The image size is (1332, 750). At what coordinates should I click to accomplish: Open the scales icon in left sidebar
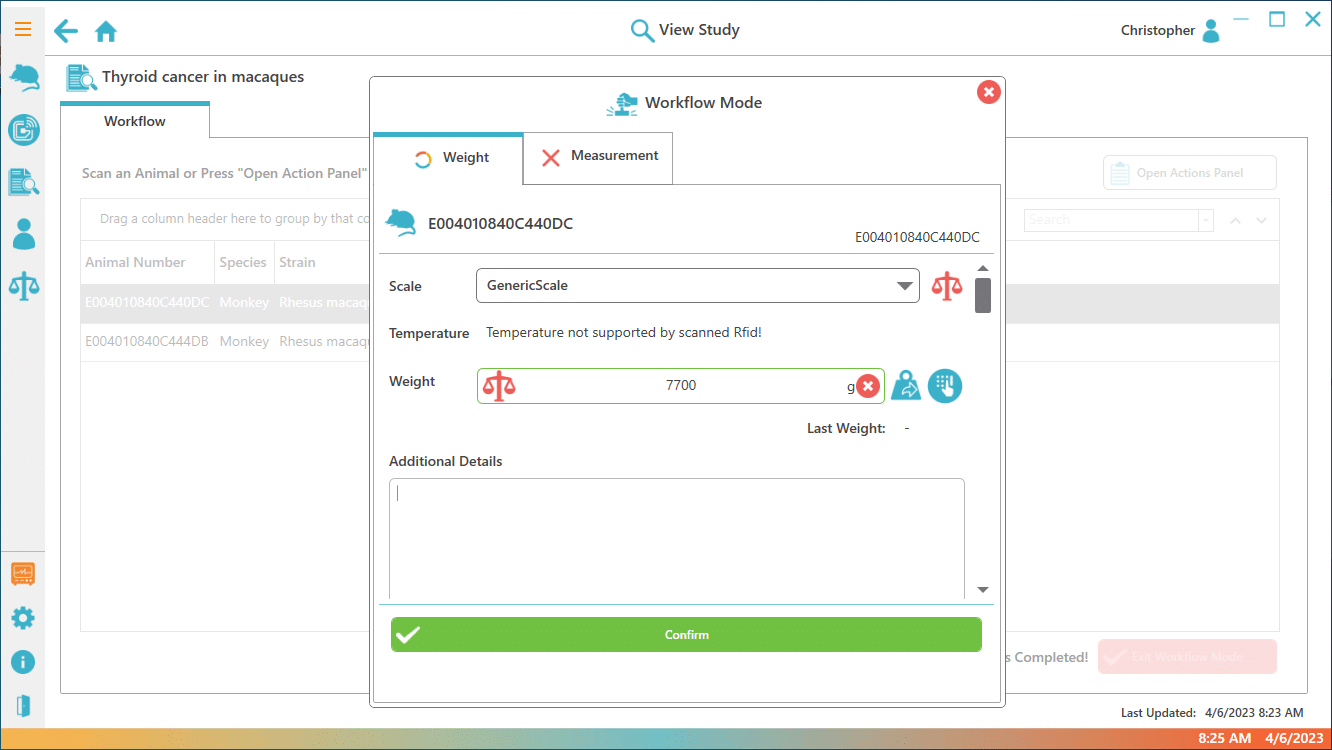pyautogui.click(x=23, y=286)
